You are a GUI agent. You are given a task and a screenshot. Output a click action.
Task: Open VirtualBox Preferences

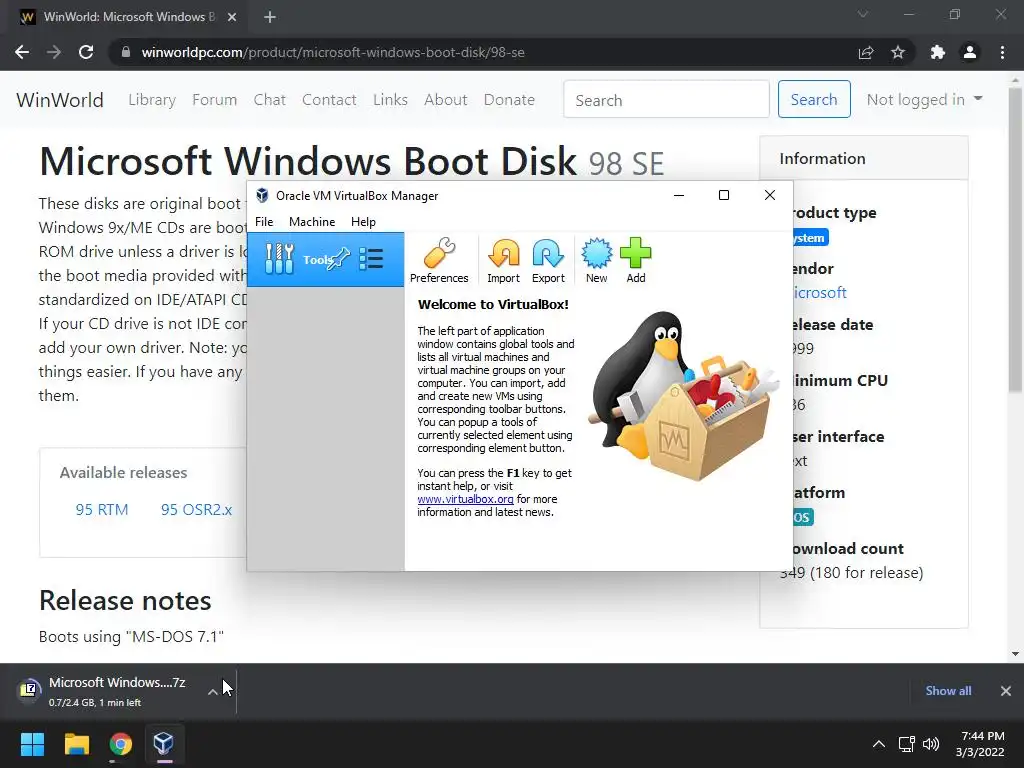coord(439,260)
